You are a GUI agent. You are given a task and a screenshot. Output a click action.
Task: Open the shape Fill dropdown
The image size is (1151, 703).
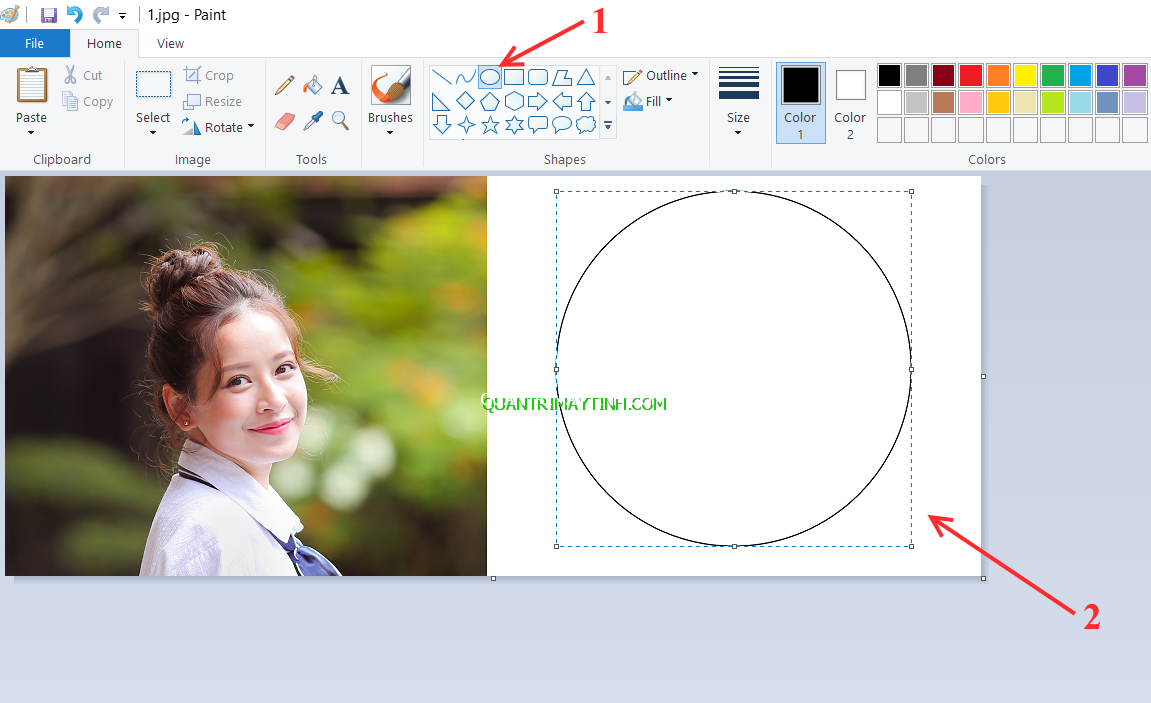pos(648,101)
